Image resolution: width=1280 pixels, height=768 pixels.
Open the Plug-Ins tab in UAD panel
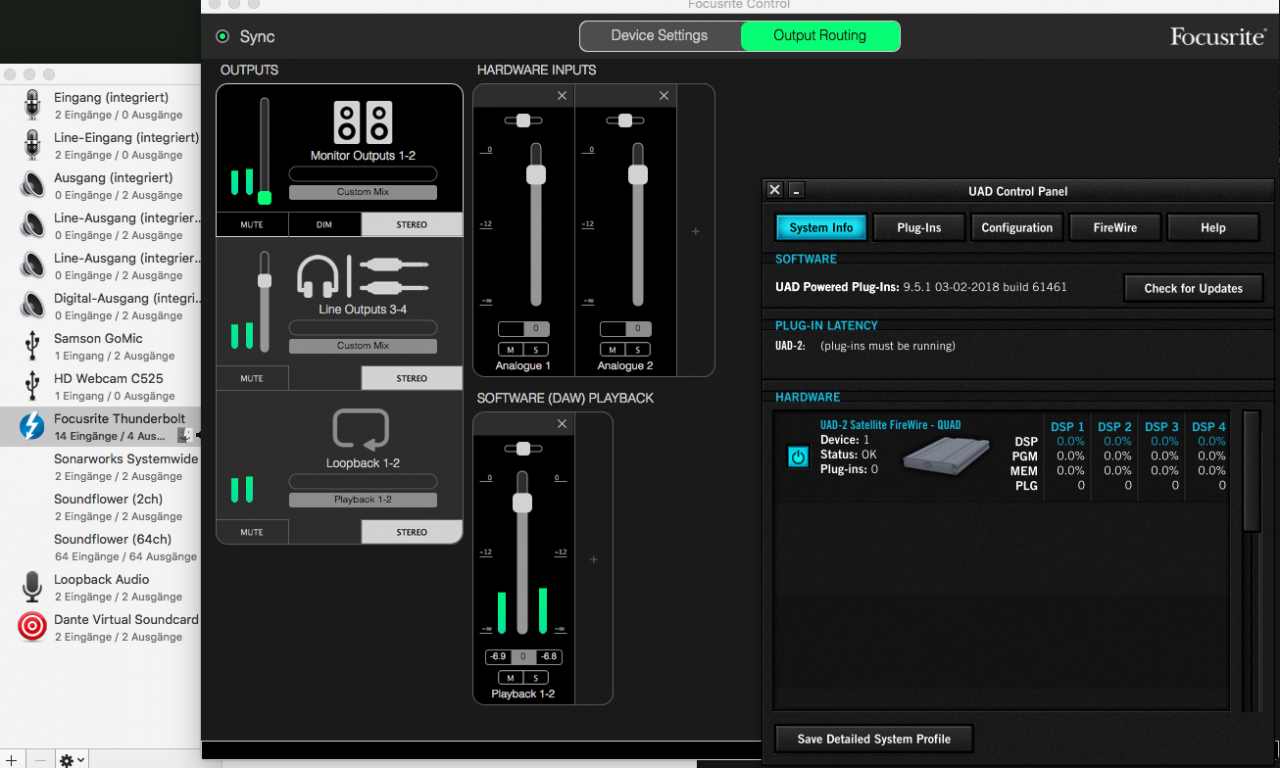coord(919,227)
